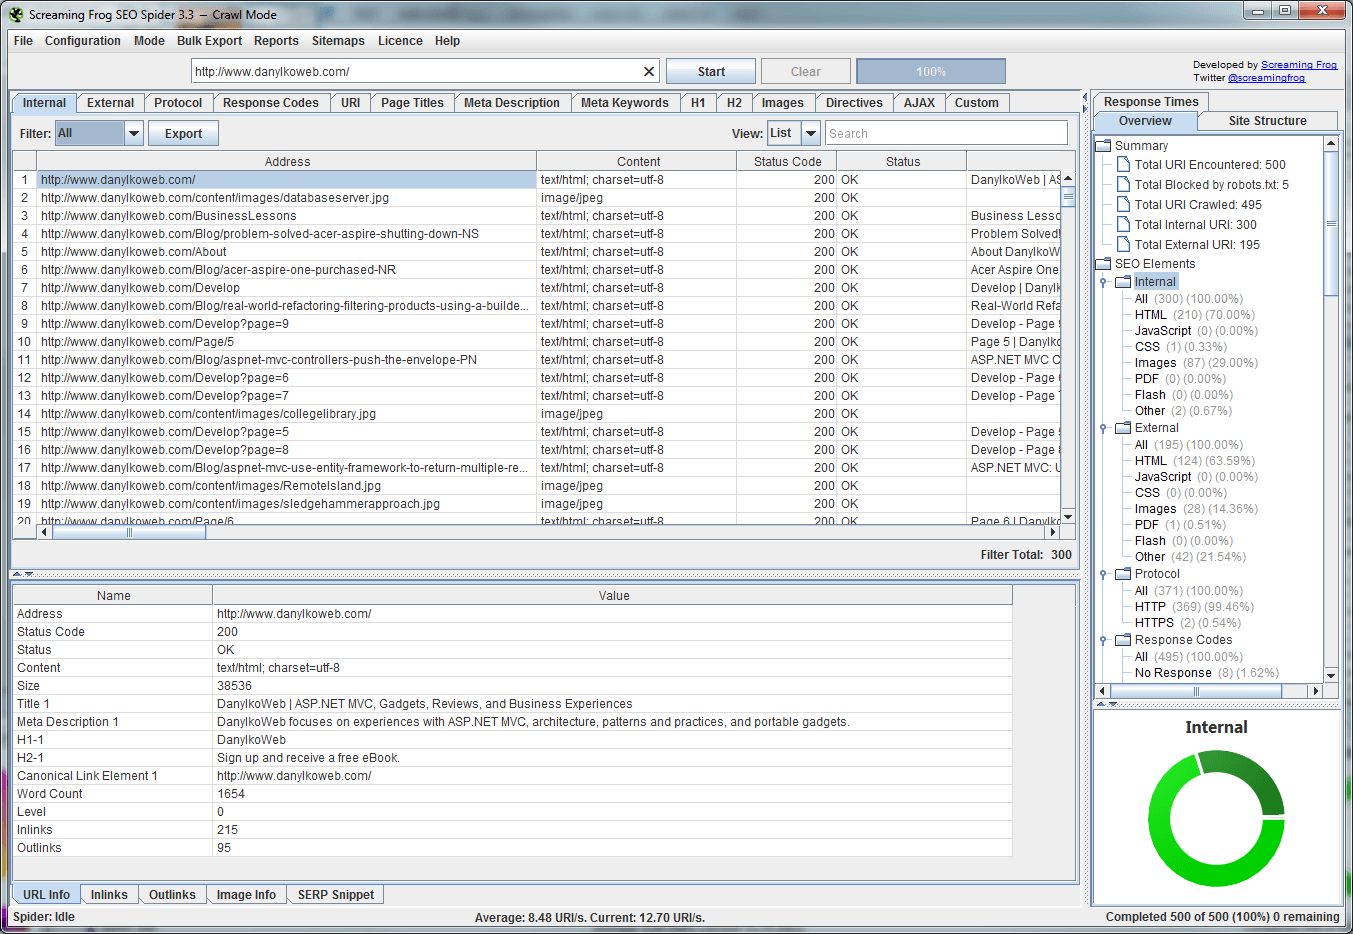Click the clear URL X icon
This screenshot has height=934, width=1353.
(x=649, y=72)
